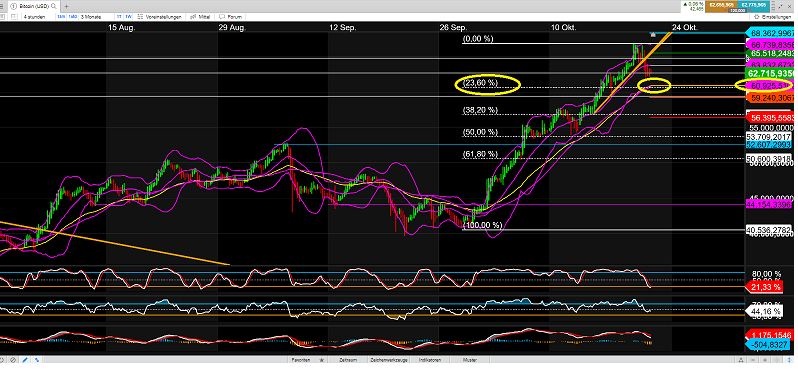Click the blue link tool icon at bottom

click(37, 360)
